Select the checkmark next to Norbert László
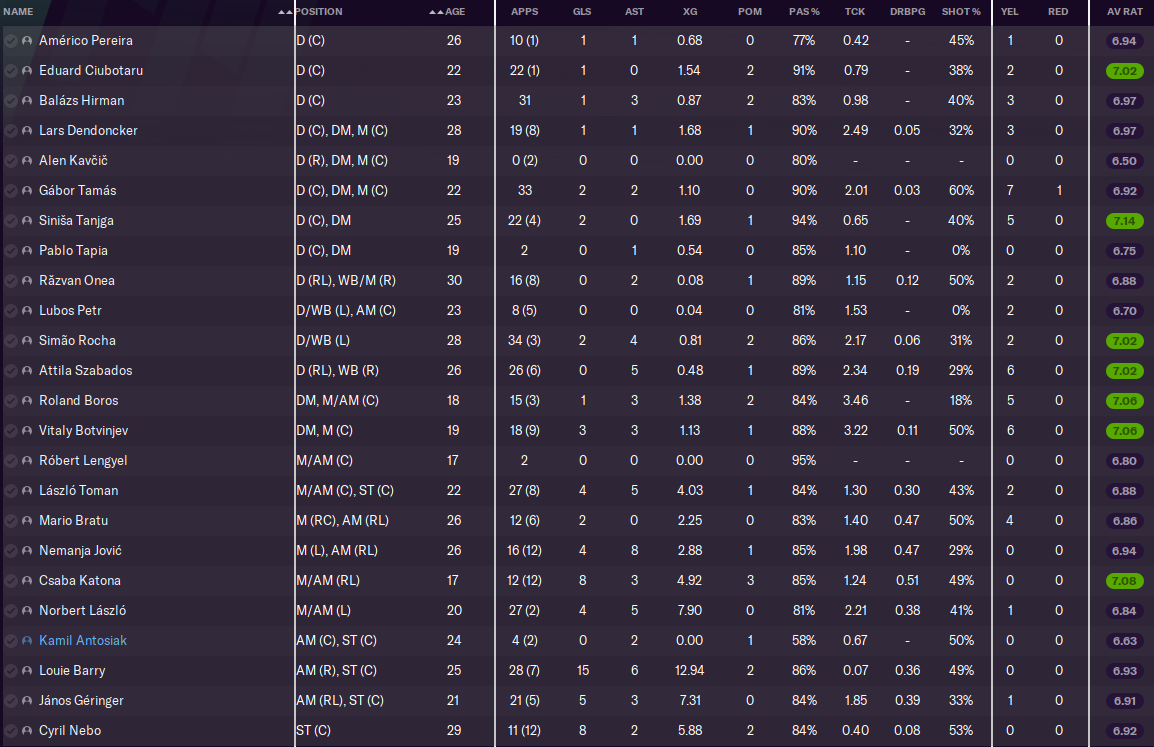The height and width of the screenshot is (747, 1154). coord(10,611)
